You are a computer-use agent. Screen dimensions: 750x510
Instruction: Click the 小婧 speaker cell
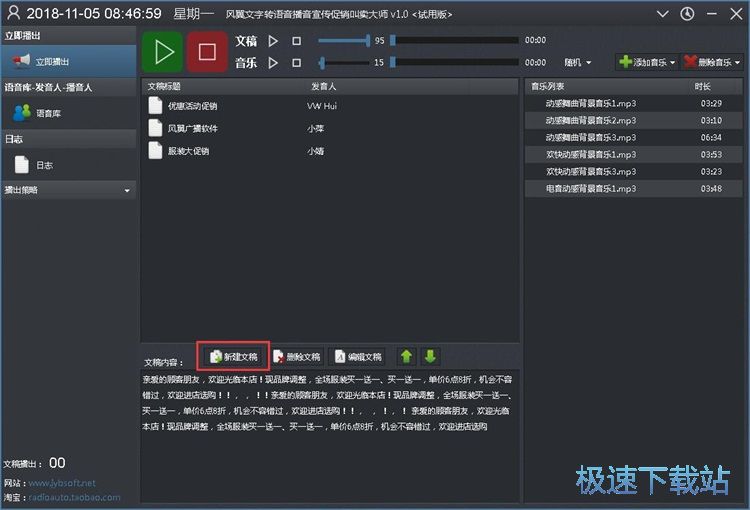coord(316,151)
